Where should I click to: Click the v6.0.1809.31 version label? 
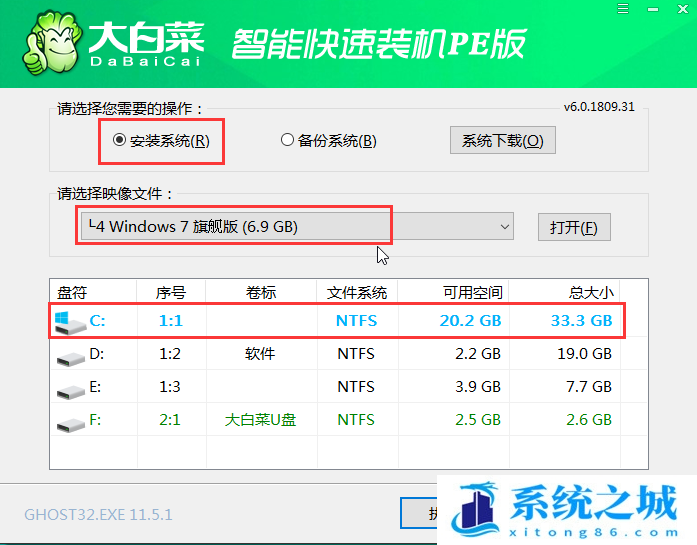pos(599,107)
